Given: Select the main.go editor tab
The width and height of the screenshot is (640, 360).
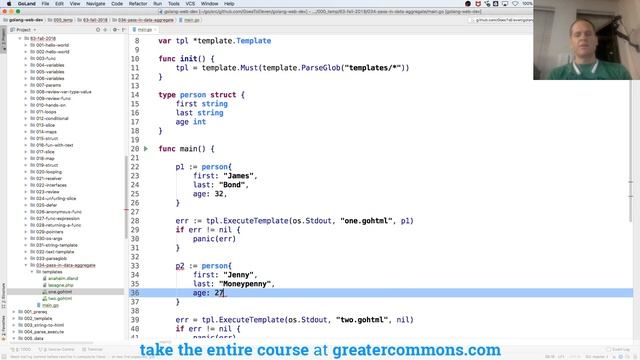Looking at the screenshot, I should point(144,30).
